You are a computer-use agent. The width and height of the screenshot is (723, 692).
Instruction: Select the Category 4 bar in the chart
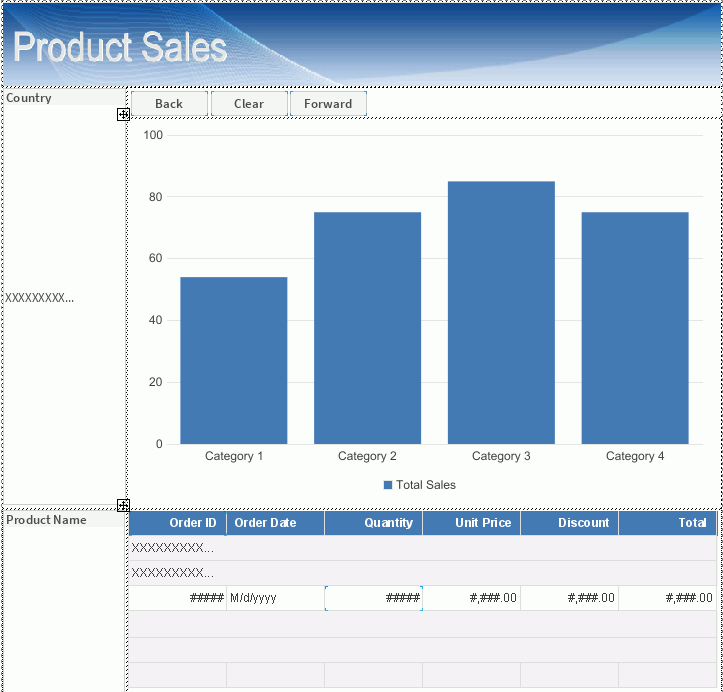click(635, 328)
